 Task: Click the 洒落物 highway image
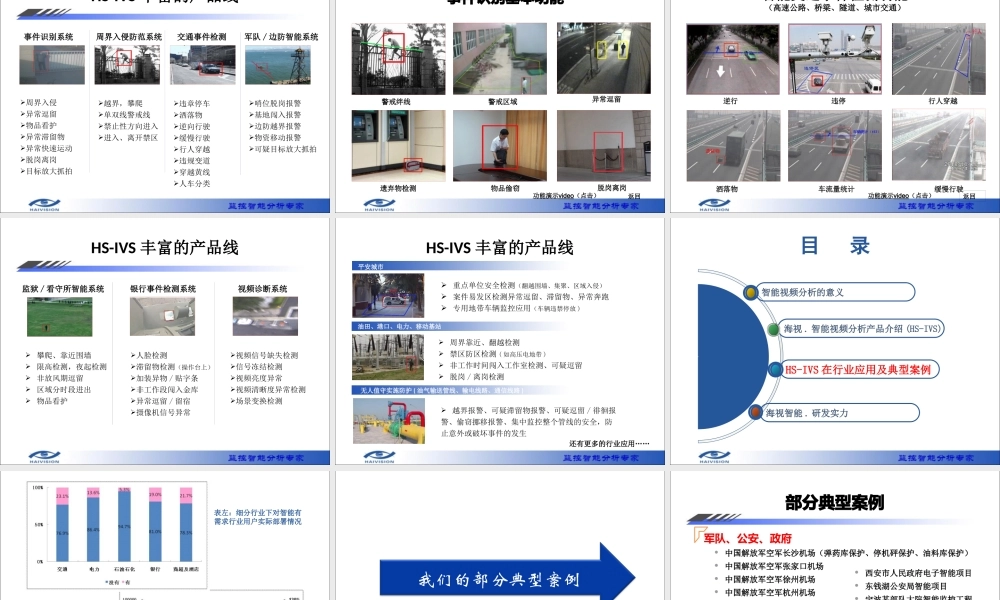733,145
